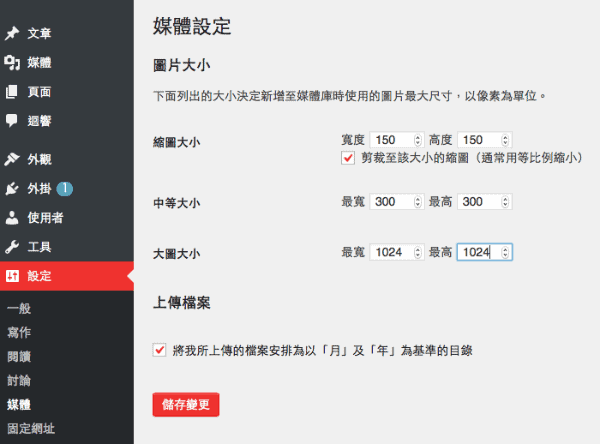The image size is (600, 444).
Task: Click the stepper on 中等大小 最高 field
Action: tap(505, 202)
